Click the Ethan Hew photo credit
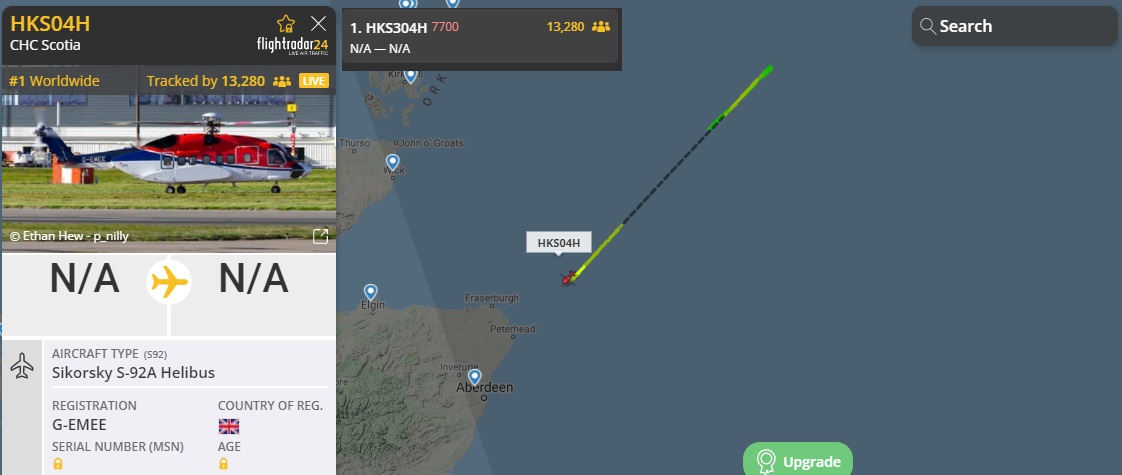The height and width of the screenshot is (475, 1122). 69,235
